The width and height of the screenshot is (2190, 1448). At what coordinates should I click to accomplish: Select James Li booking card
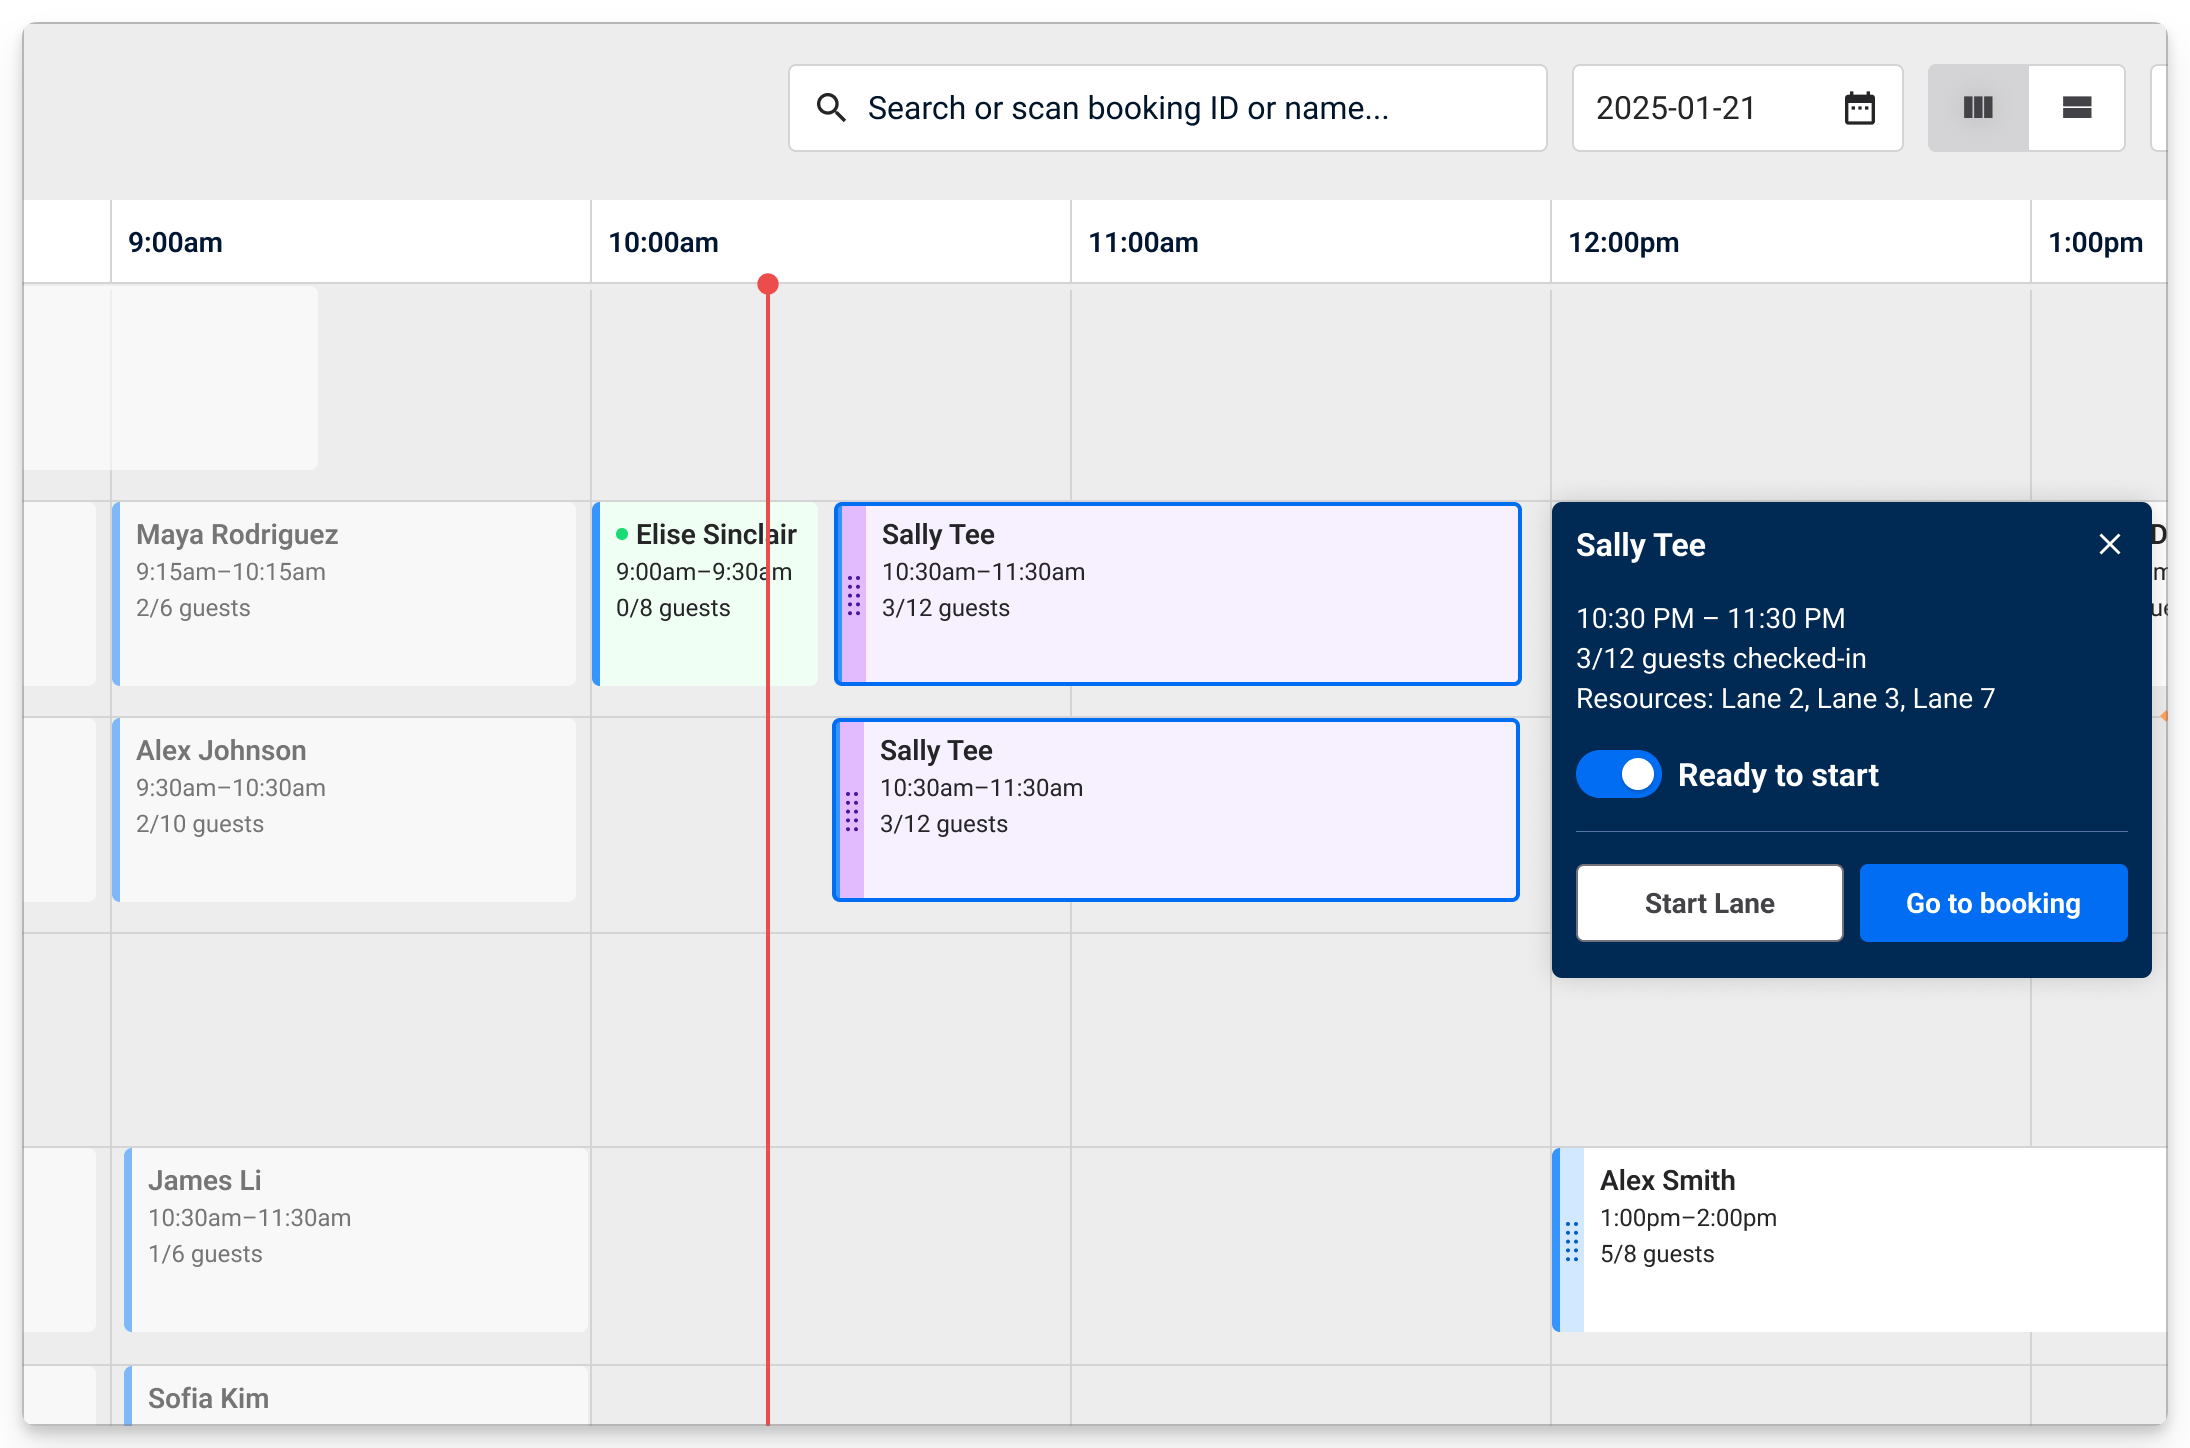tap(357, 1240)
